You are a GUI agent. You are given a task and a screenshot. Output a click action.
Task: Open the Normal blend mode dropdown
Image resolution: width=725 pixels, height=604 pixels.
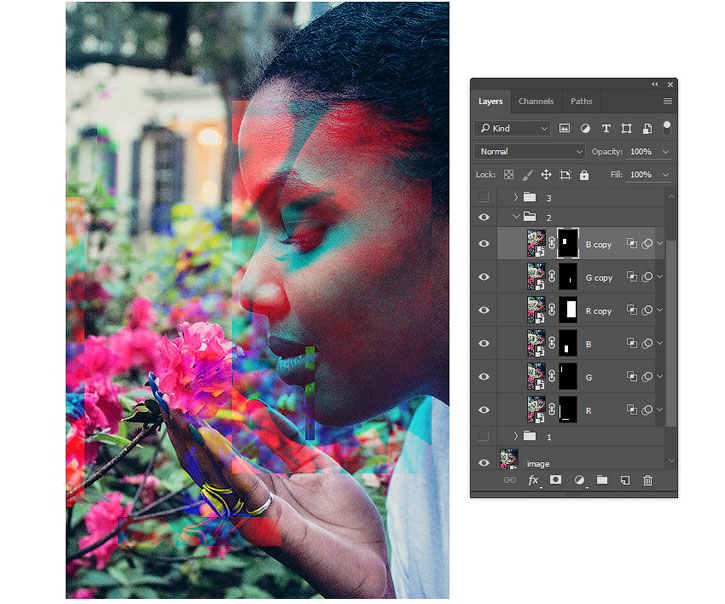(x=529, y=152)
